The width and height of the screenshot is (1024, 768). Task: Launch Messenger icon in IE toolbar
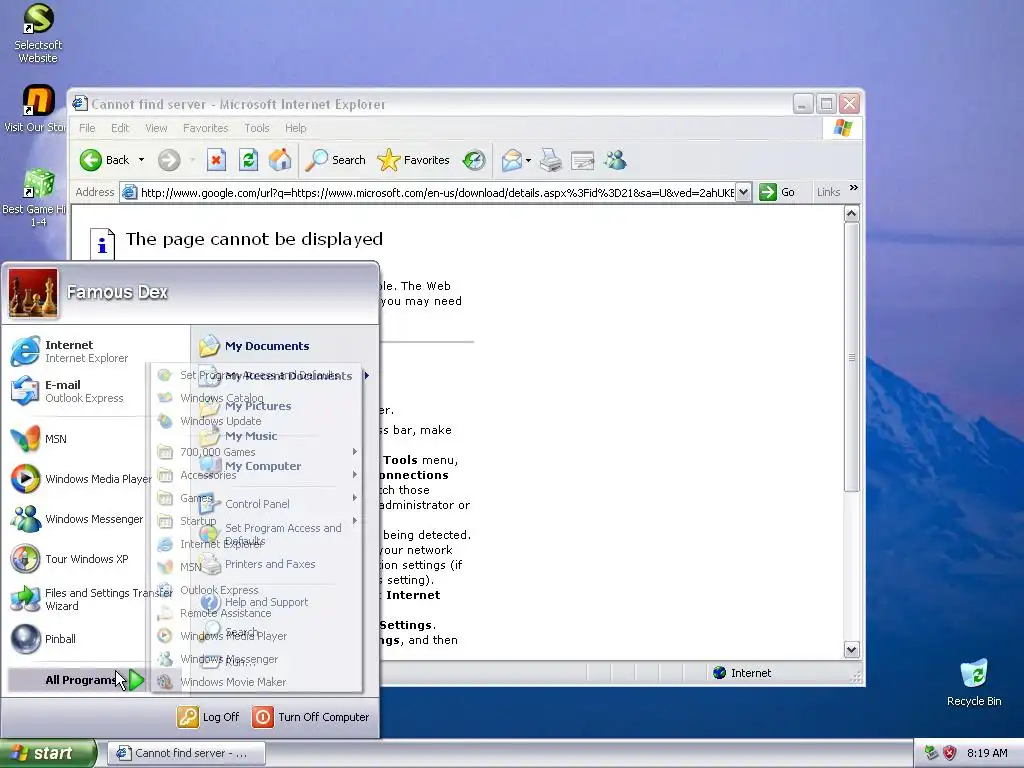coord(615,160)
